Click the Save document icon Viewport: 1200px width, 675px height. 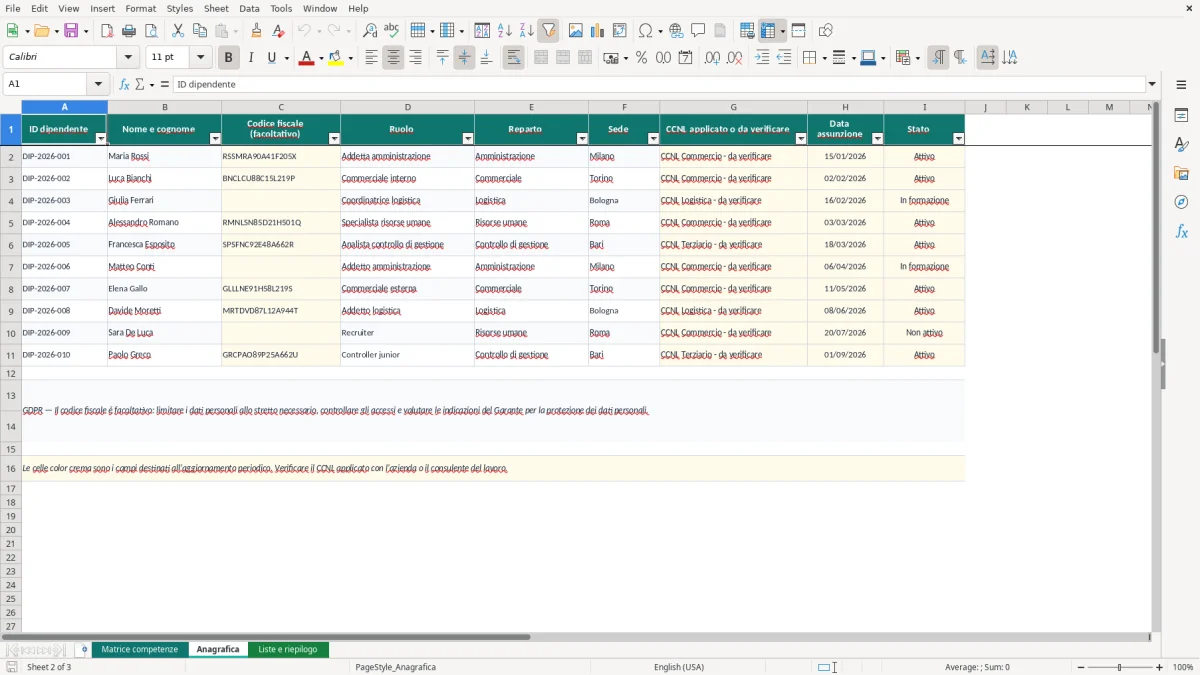coord(71,31)
